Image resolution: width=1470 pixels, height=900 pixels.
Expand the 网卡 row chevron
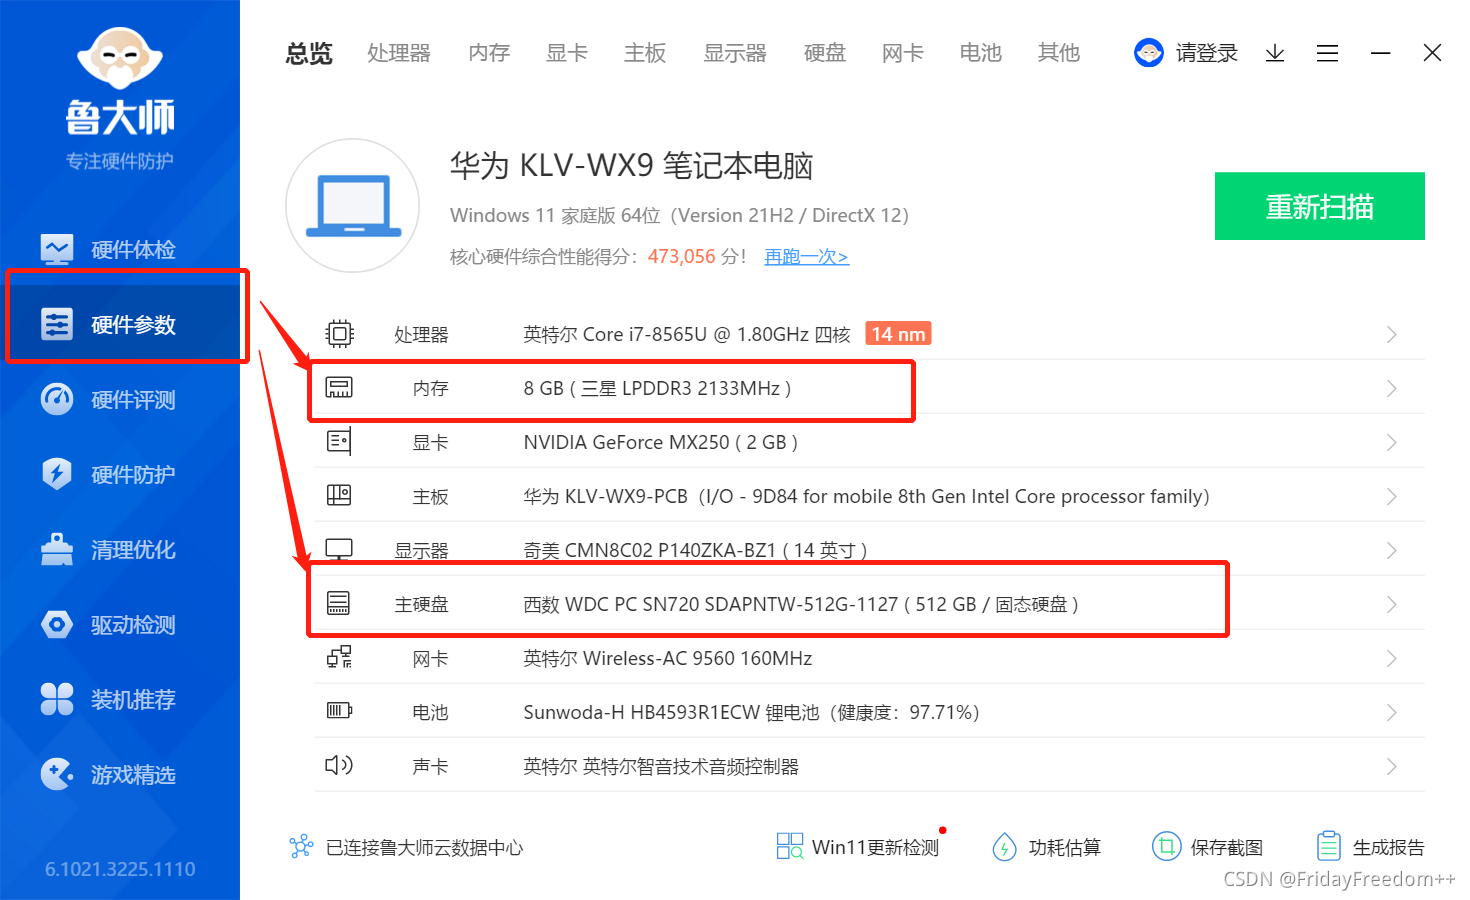[x=1391, y=658]
